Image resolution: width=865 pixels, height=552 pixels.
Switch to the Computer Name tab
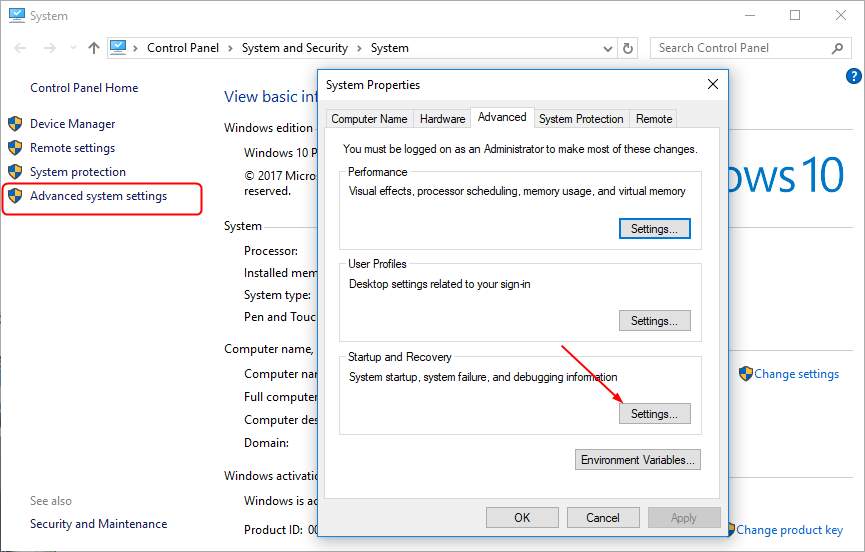(369, 118)
